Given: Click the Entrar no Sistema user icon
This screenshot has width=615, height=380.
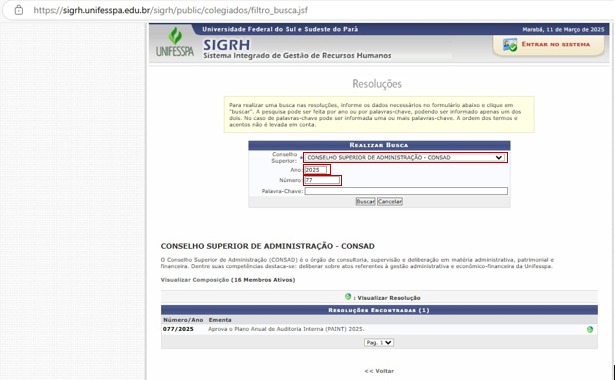Looking at the screenshot, I should [510, 45].
